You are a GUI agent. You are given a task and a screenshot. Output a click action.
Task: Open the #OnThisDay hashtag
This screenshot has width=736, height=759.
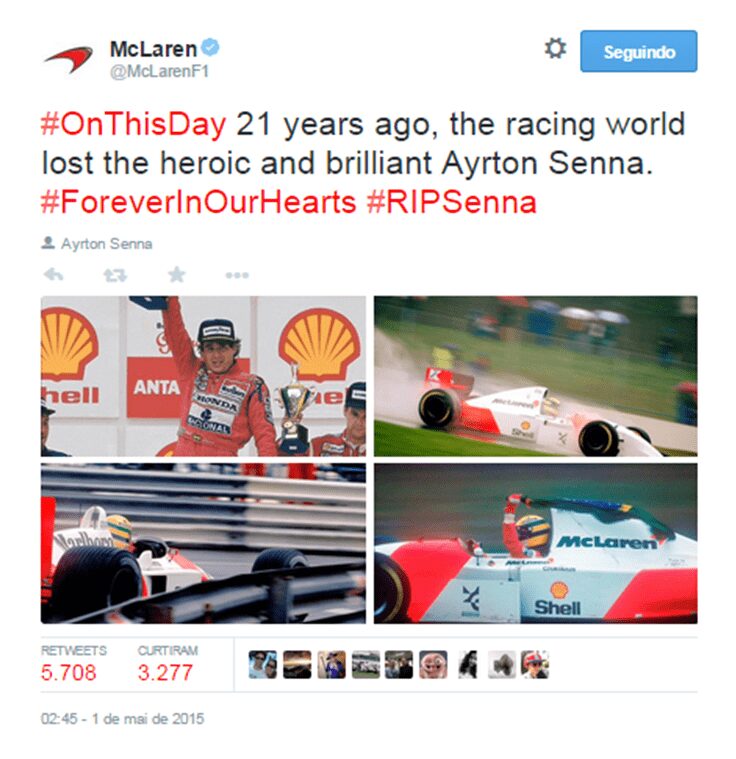click(134, 124)
